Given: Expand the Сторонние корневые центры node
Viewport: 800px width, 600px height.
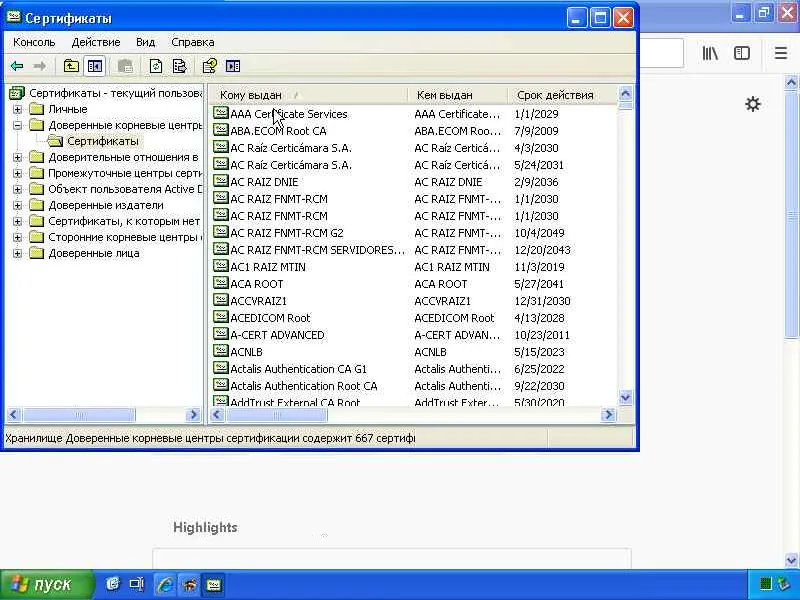Looking at the screenshot, I should (x=17, y=237).
